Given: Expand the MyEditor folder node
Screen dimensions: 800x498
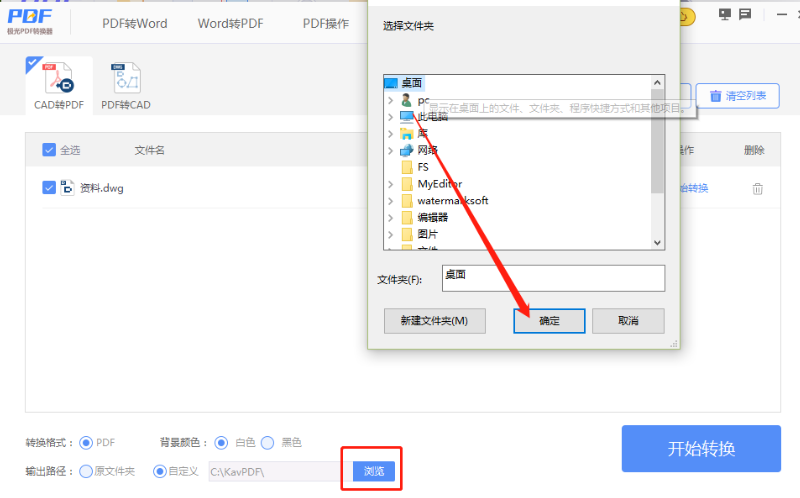Looking at the screenshot, I should click(x=390, y=184).
